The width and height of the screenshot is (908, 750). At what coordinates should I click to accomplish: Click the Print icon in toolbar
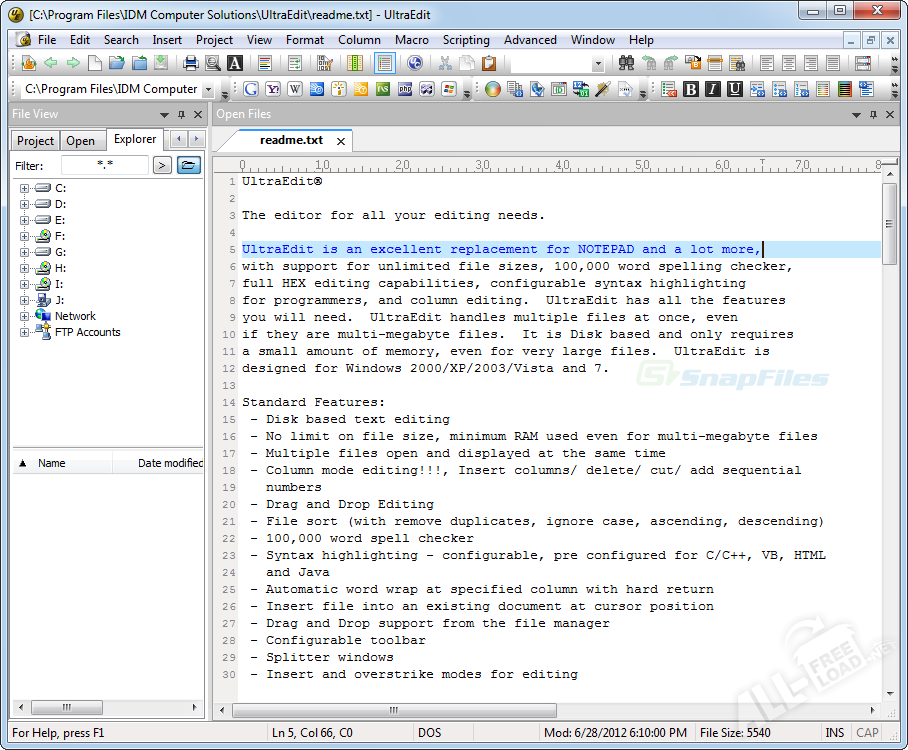tap(191, 63)
